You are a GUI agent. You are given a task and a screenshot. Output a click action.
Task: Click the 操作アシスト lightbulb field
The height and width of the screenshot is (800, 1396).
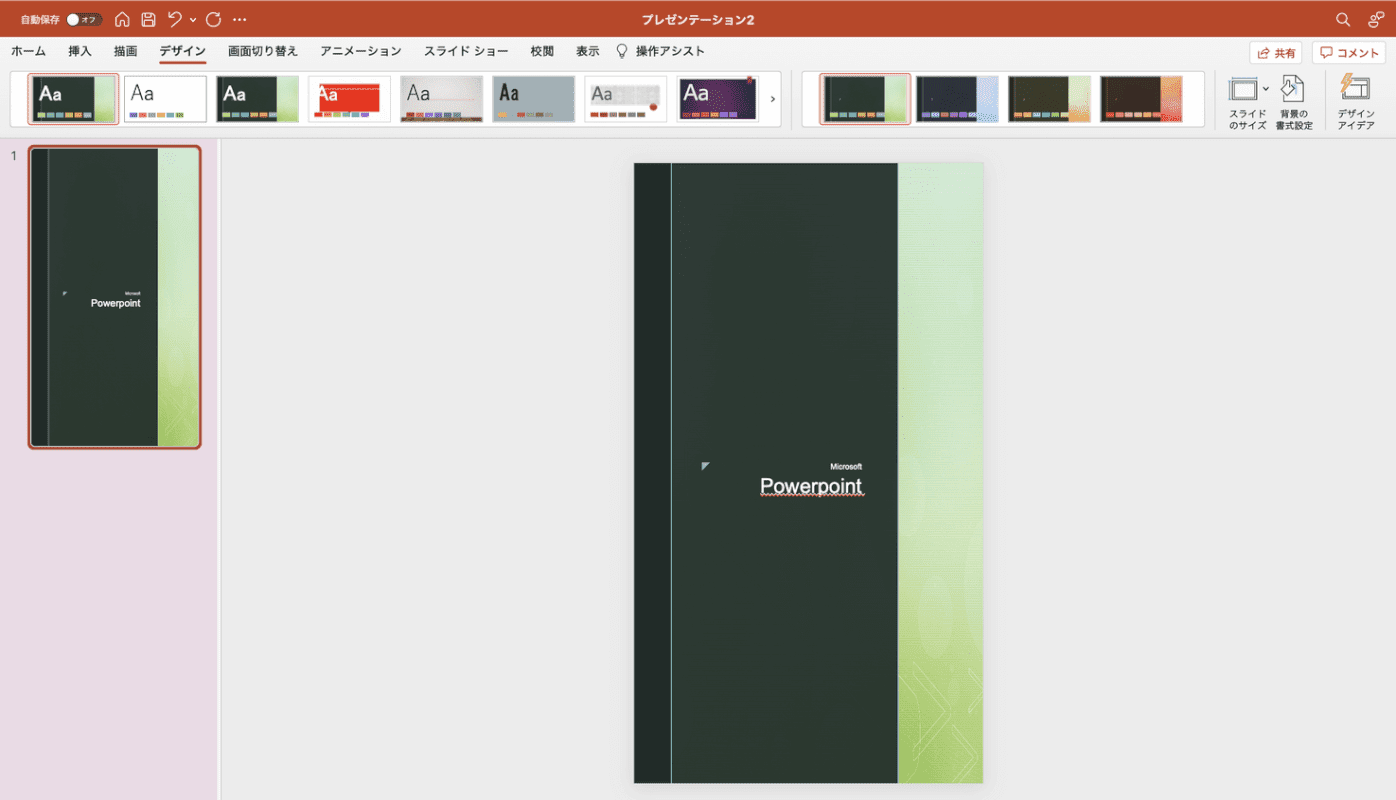660,51
